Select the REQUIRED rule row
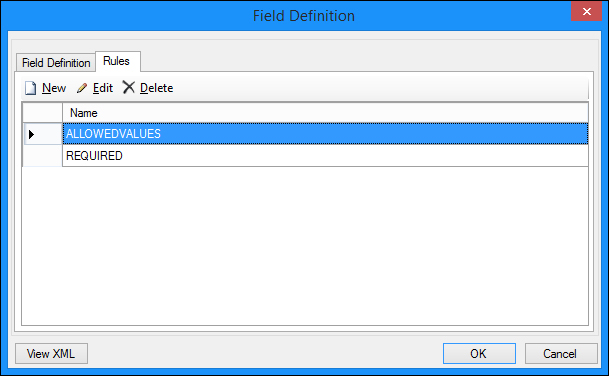 point(325,156)
